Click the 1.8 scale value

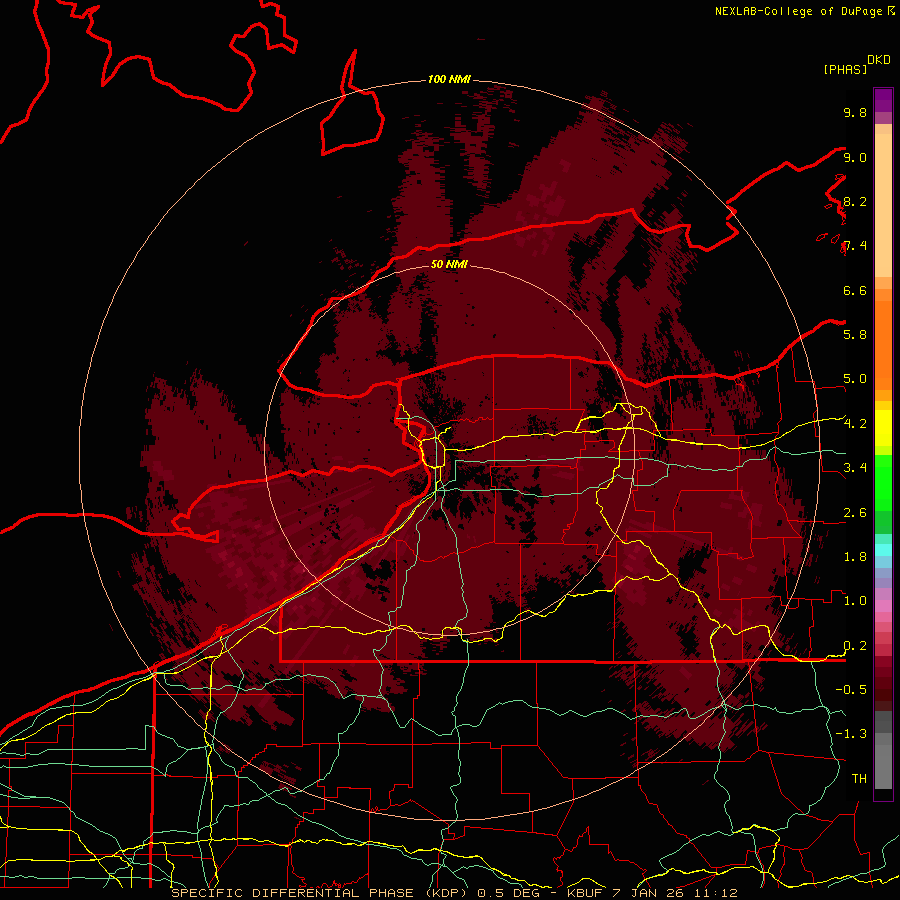855,557
